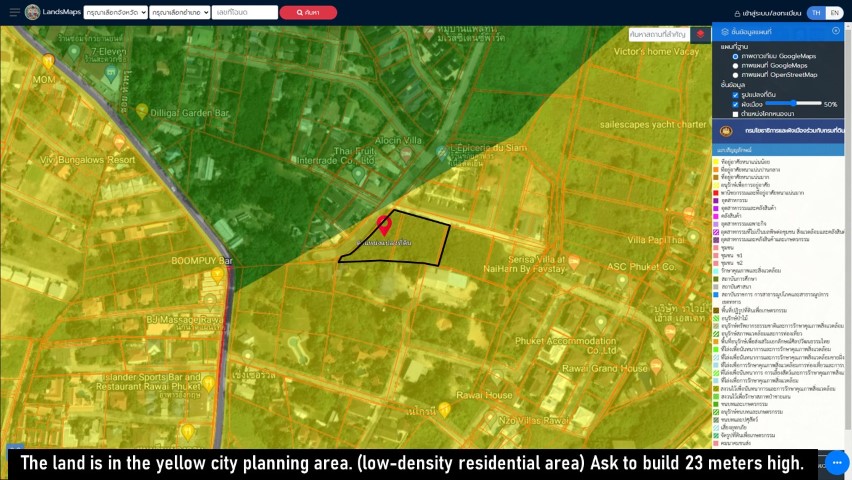Open the province selection dropdown
This screenshot has width=852, height=480.
[116, 13]
